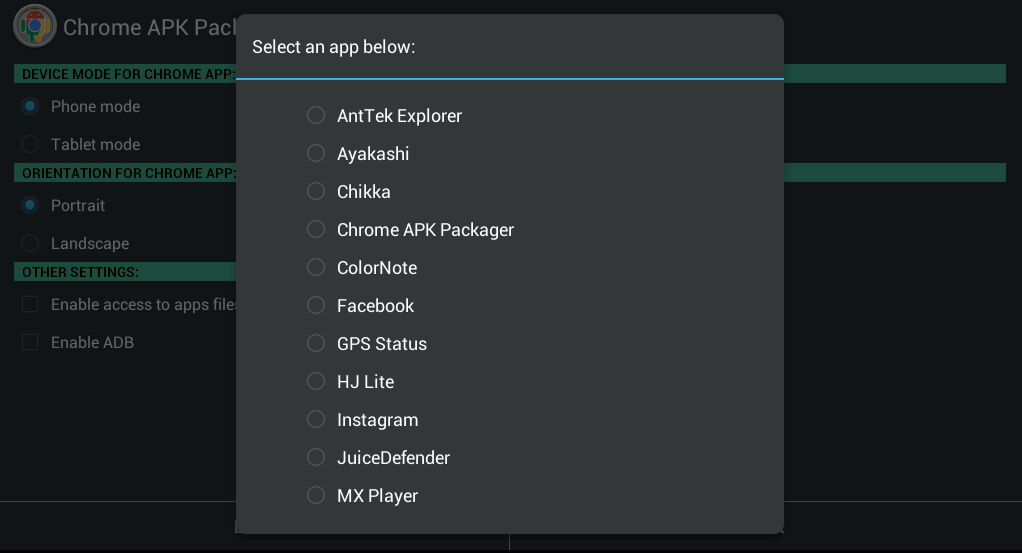This screenshot has height=553, width=1022.
Task: Tick the Enable ADB checkbox
Action: pos(30,342)
